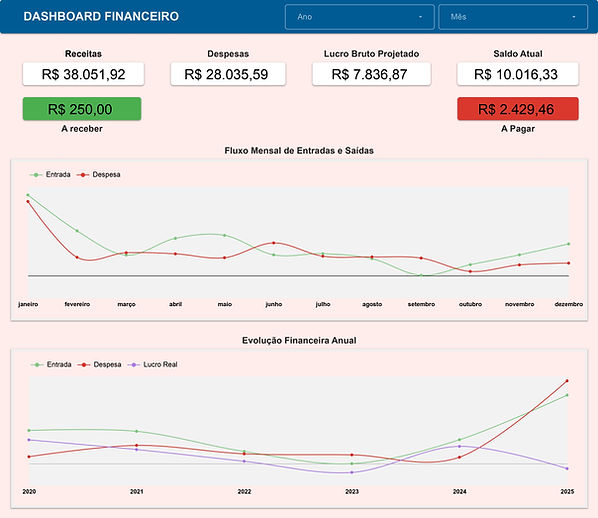Click the A receber label
Screen dimensions: 598x518
[x=82, y=129]
